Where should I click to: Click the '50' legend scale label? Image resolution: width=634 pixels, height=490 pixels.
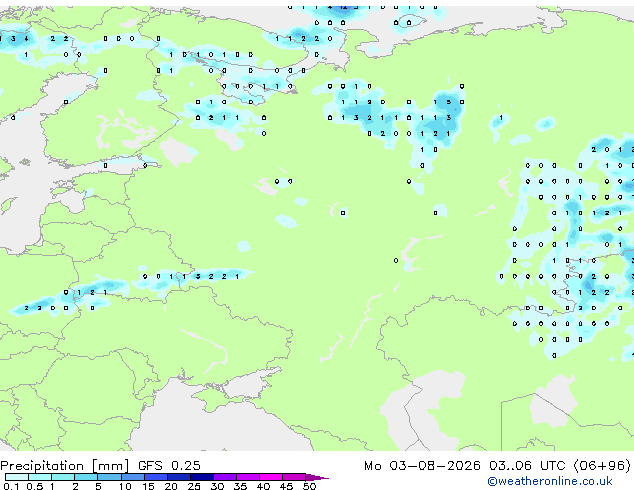[x=310, y=486]
